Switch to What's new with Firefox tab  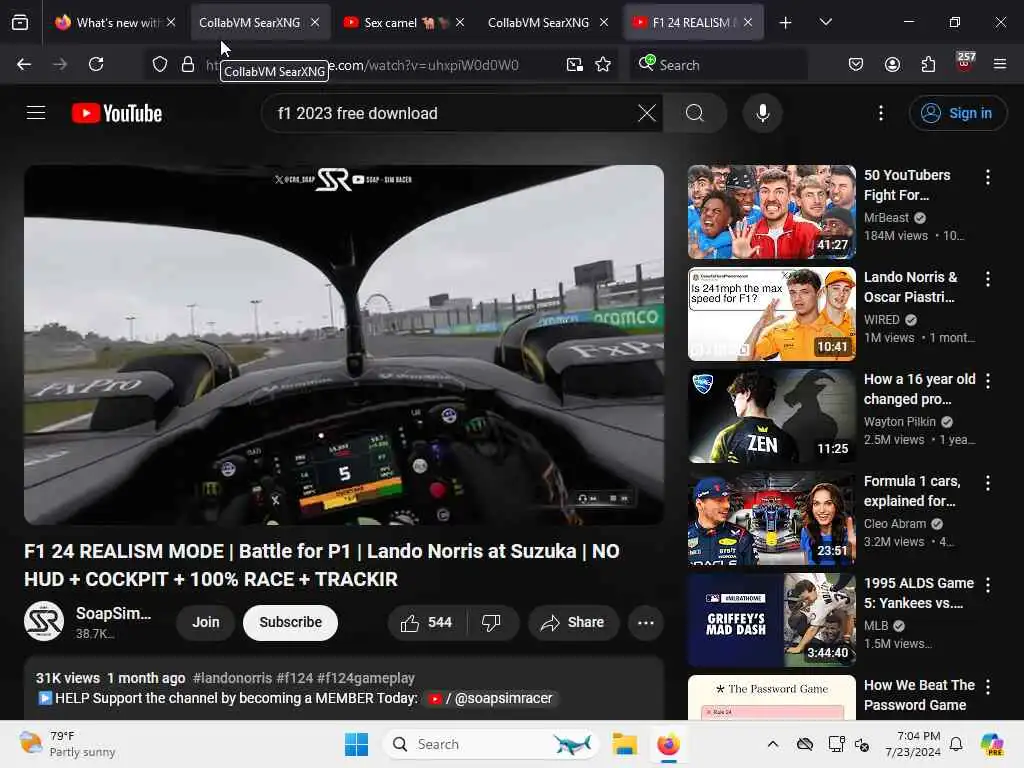pos(116,23)
